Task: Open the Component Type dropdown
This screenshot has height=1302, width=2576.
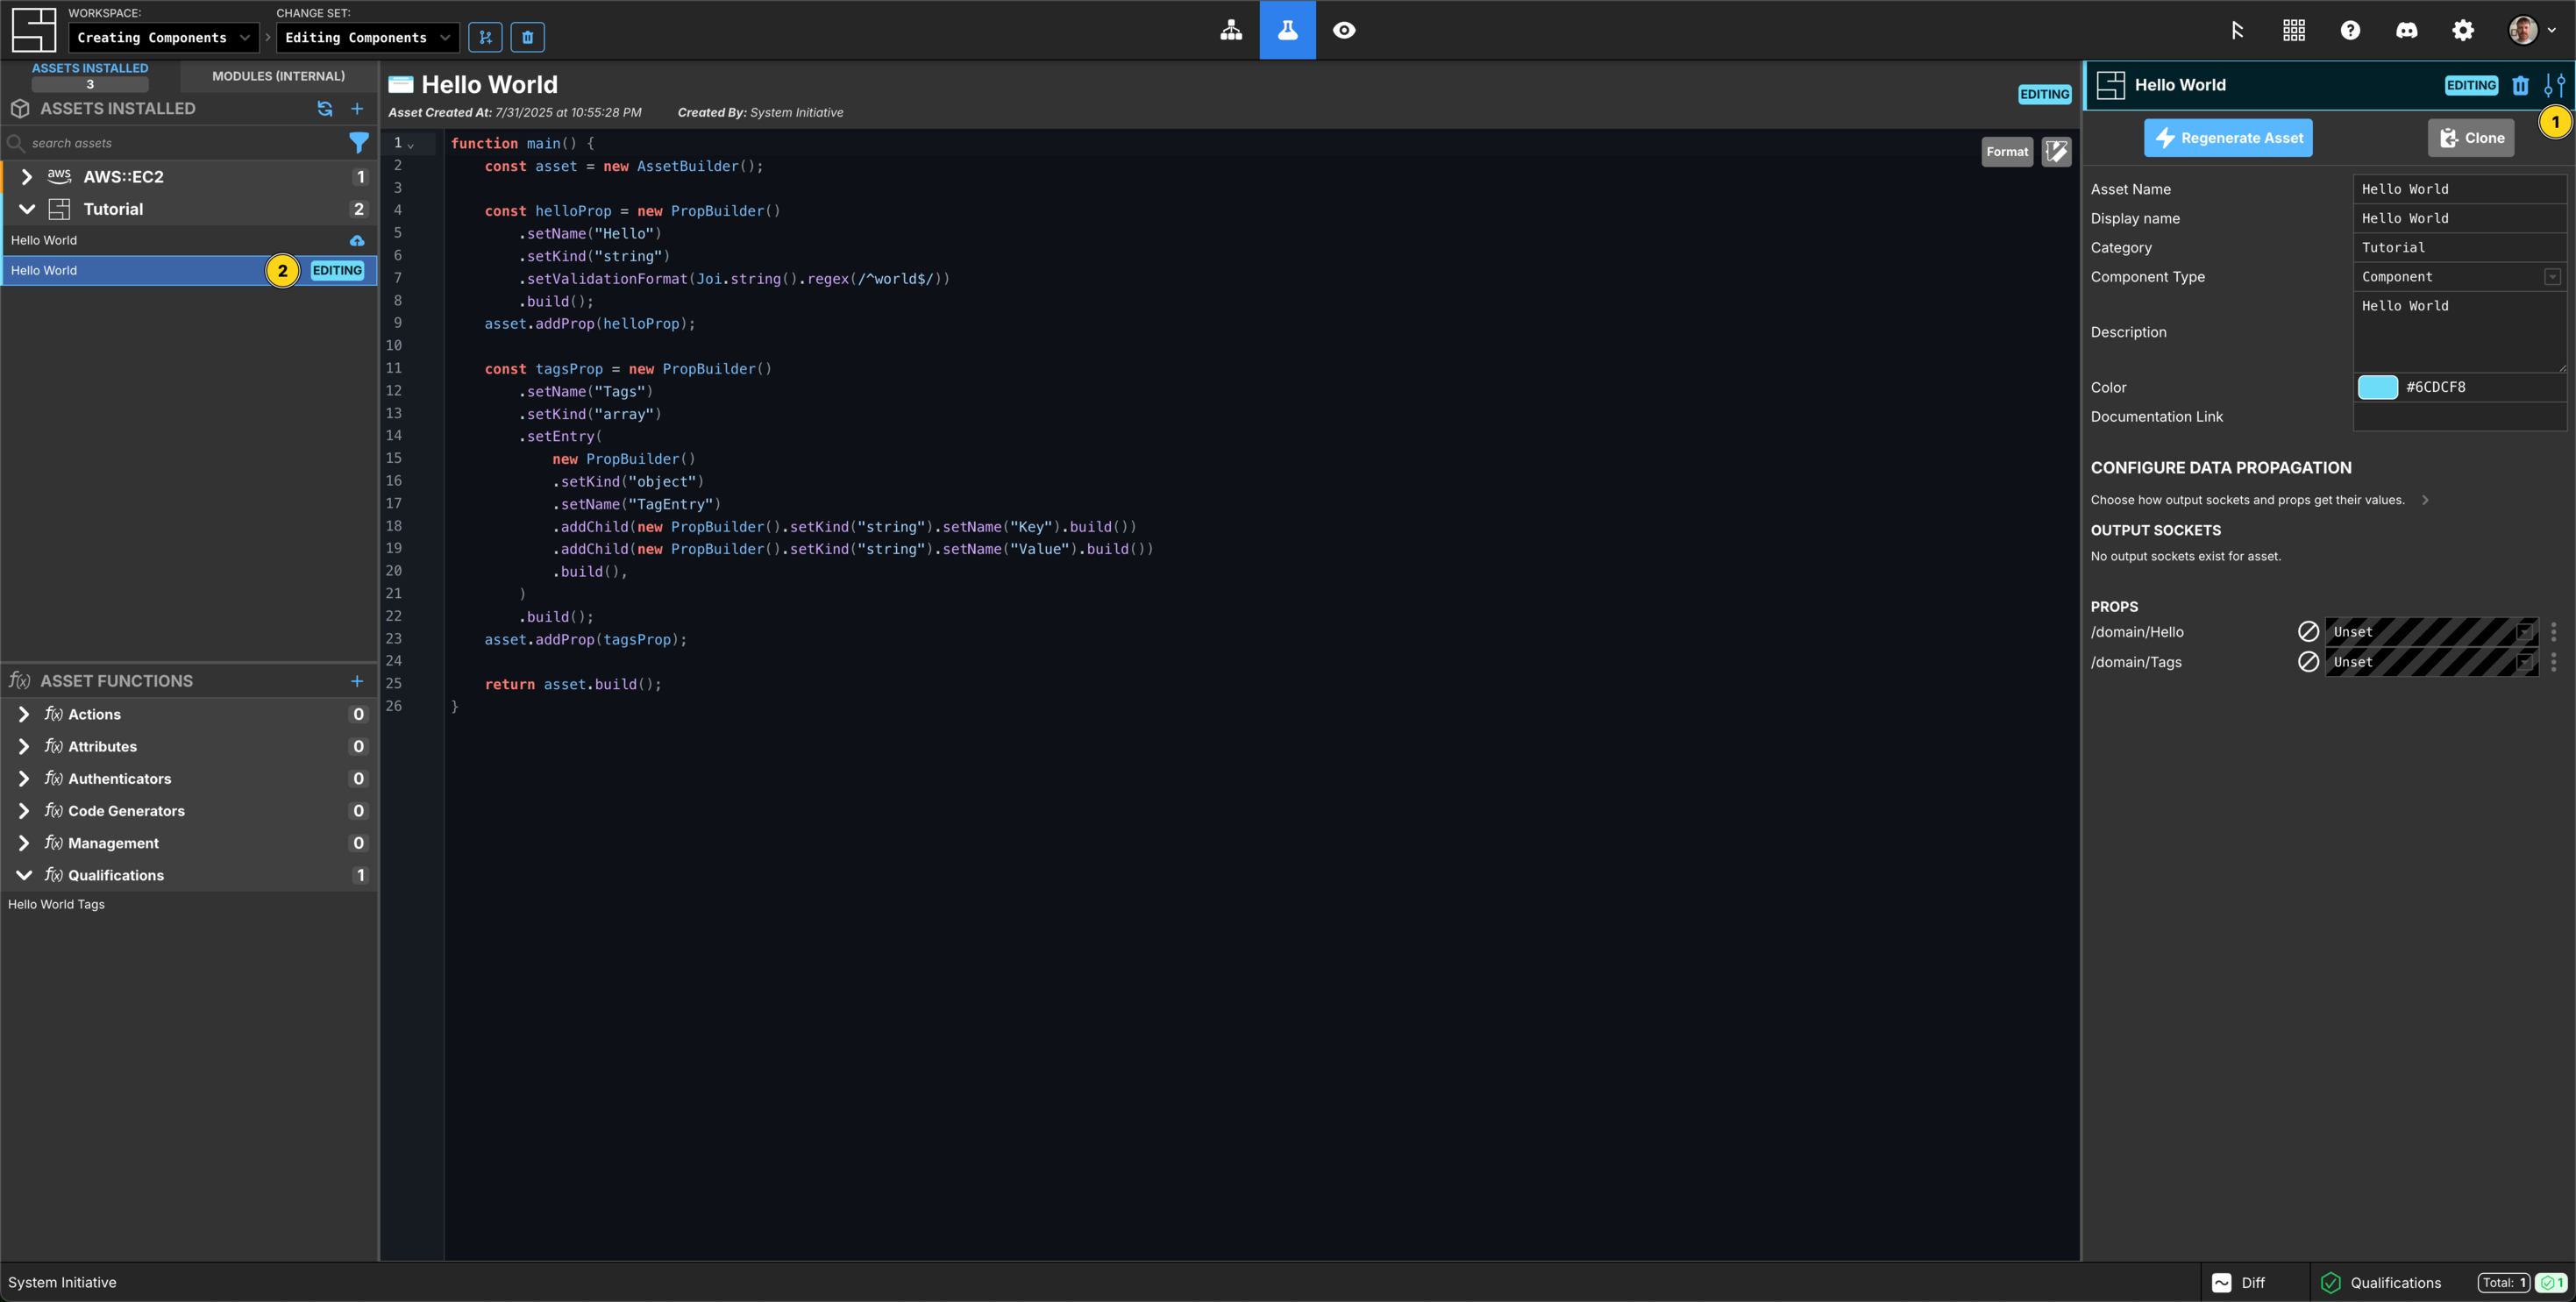Action: click(x=2460, y=277)
